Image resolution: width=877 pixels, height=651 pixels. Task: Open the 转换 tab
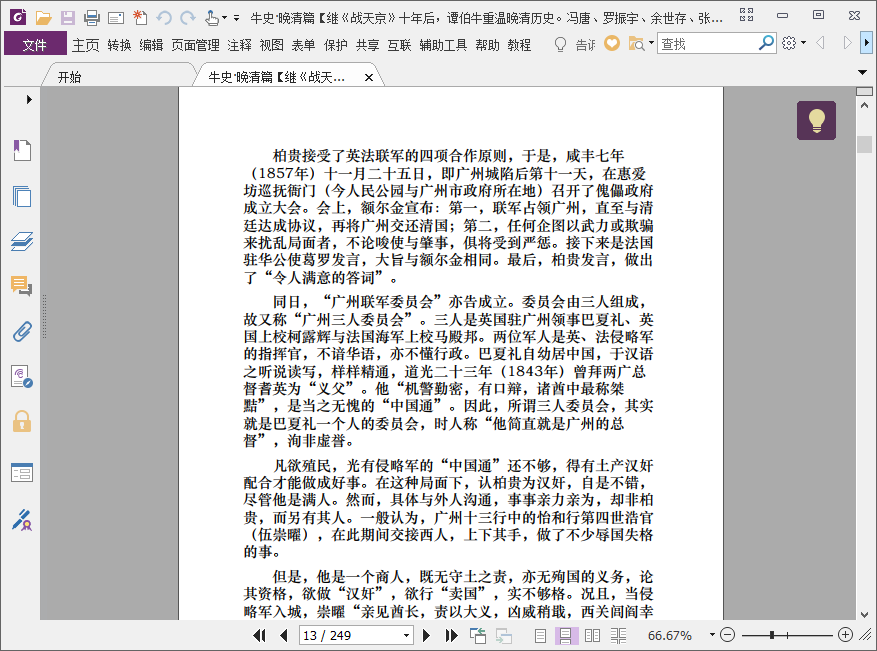[119, 45]
